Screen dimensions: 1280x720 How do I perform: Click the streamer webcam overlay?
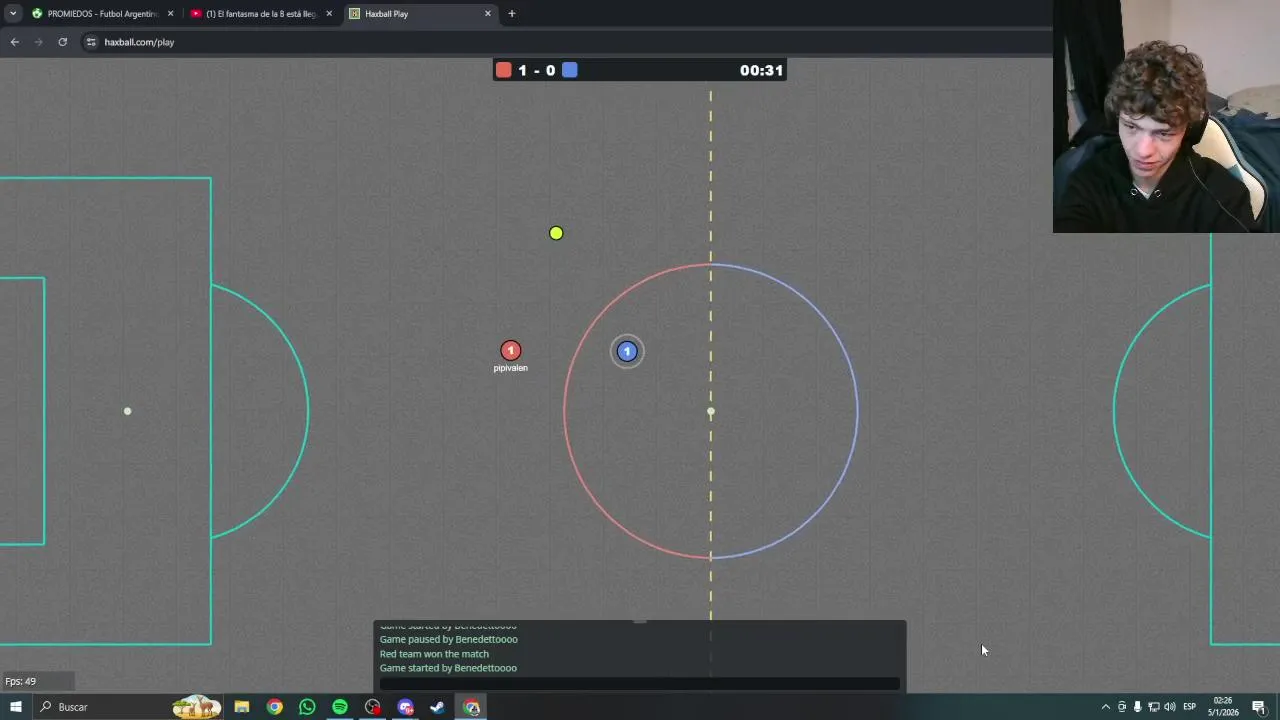point(1166,116)
